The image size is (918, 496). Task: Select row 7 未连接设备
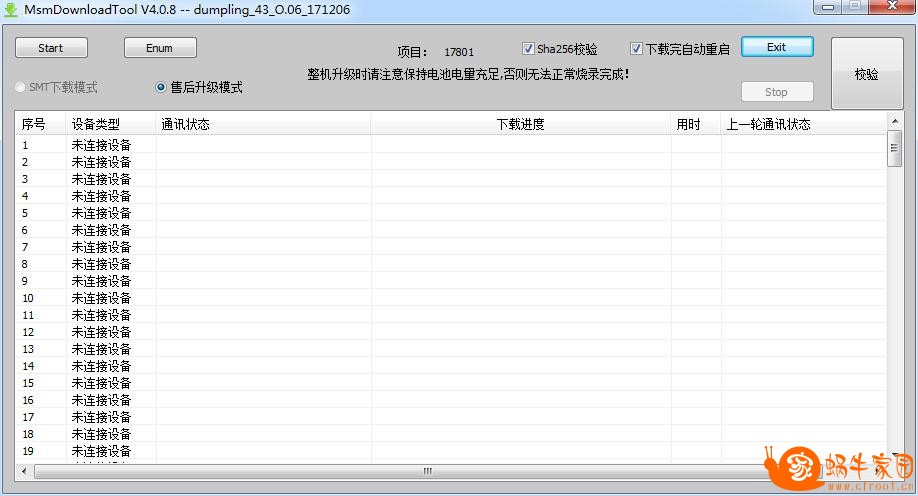tap(451, 247)
